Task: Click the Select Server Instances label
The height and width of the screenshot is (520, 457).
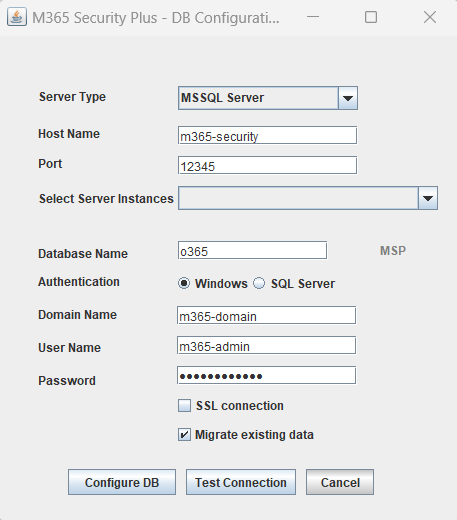Action: click(106, 199)
